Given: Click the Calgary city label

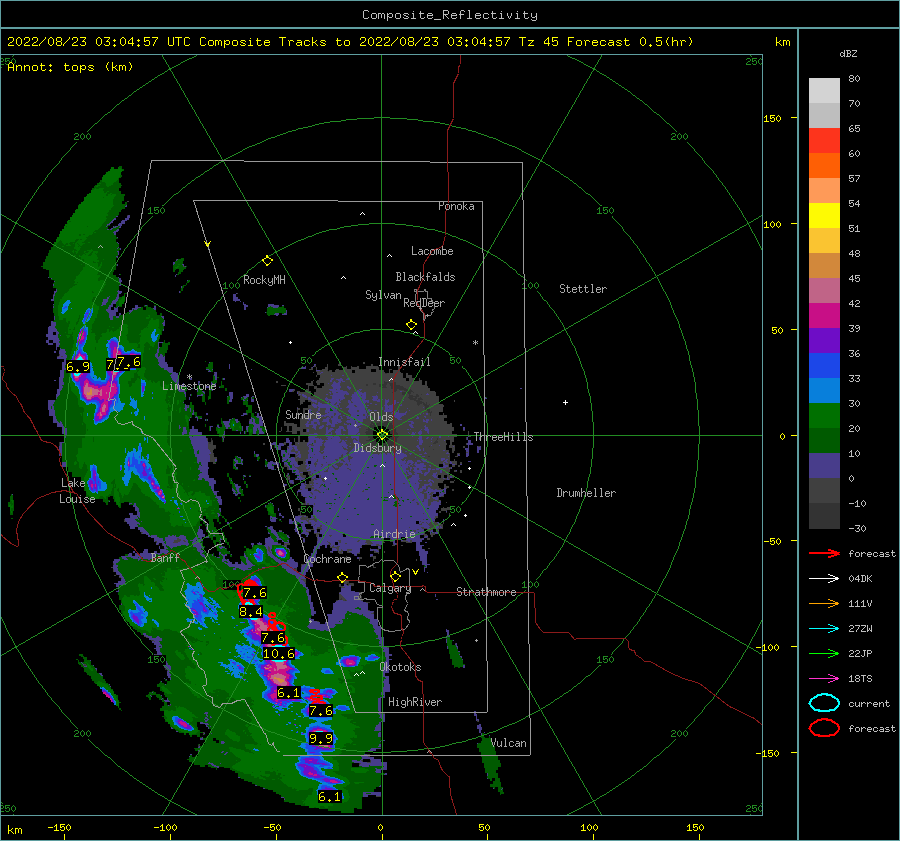Looking at the screenshot, I should pos(390,588).
